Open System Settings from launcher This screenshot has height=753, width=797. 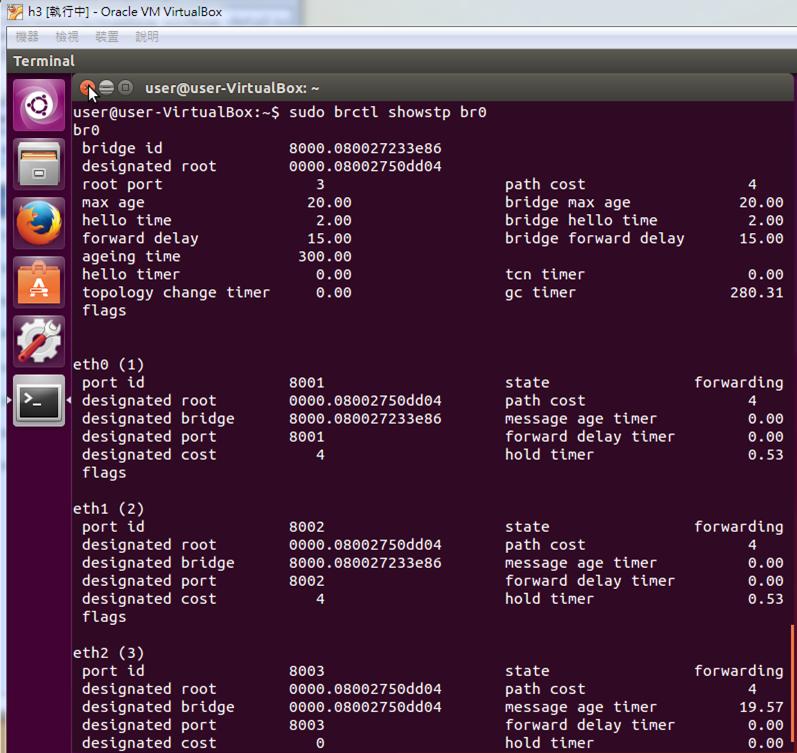coord(39,341)
